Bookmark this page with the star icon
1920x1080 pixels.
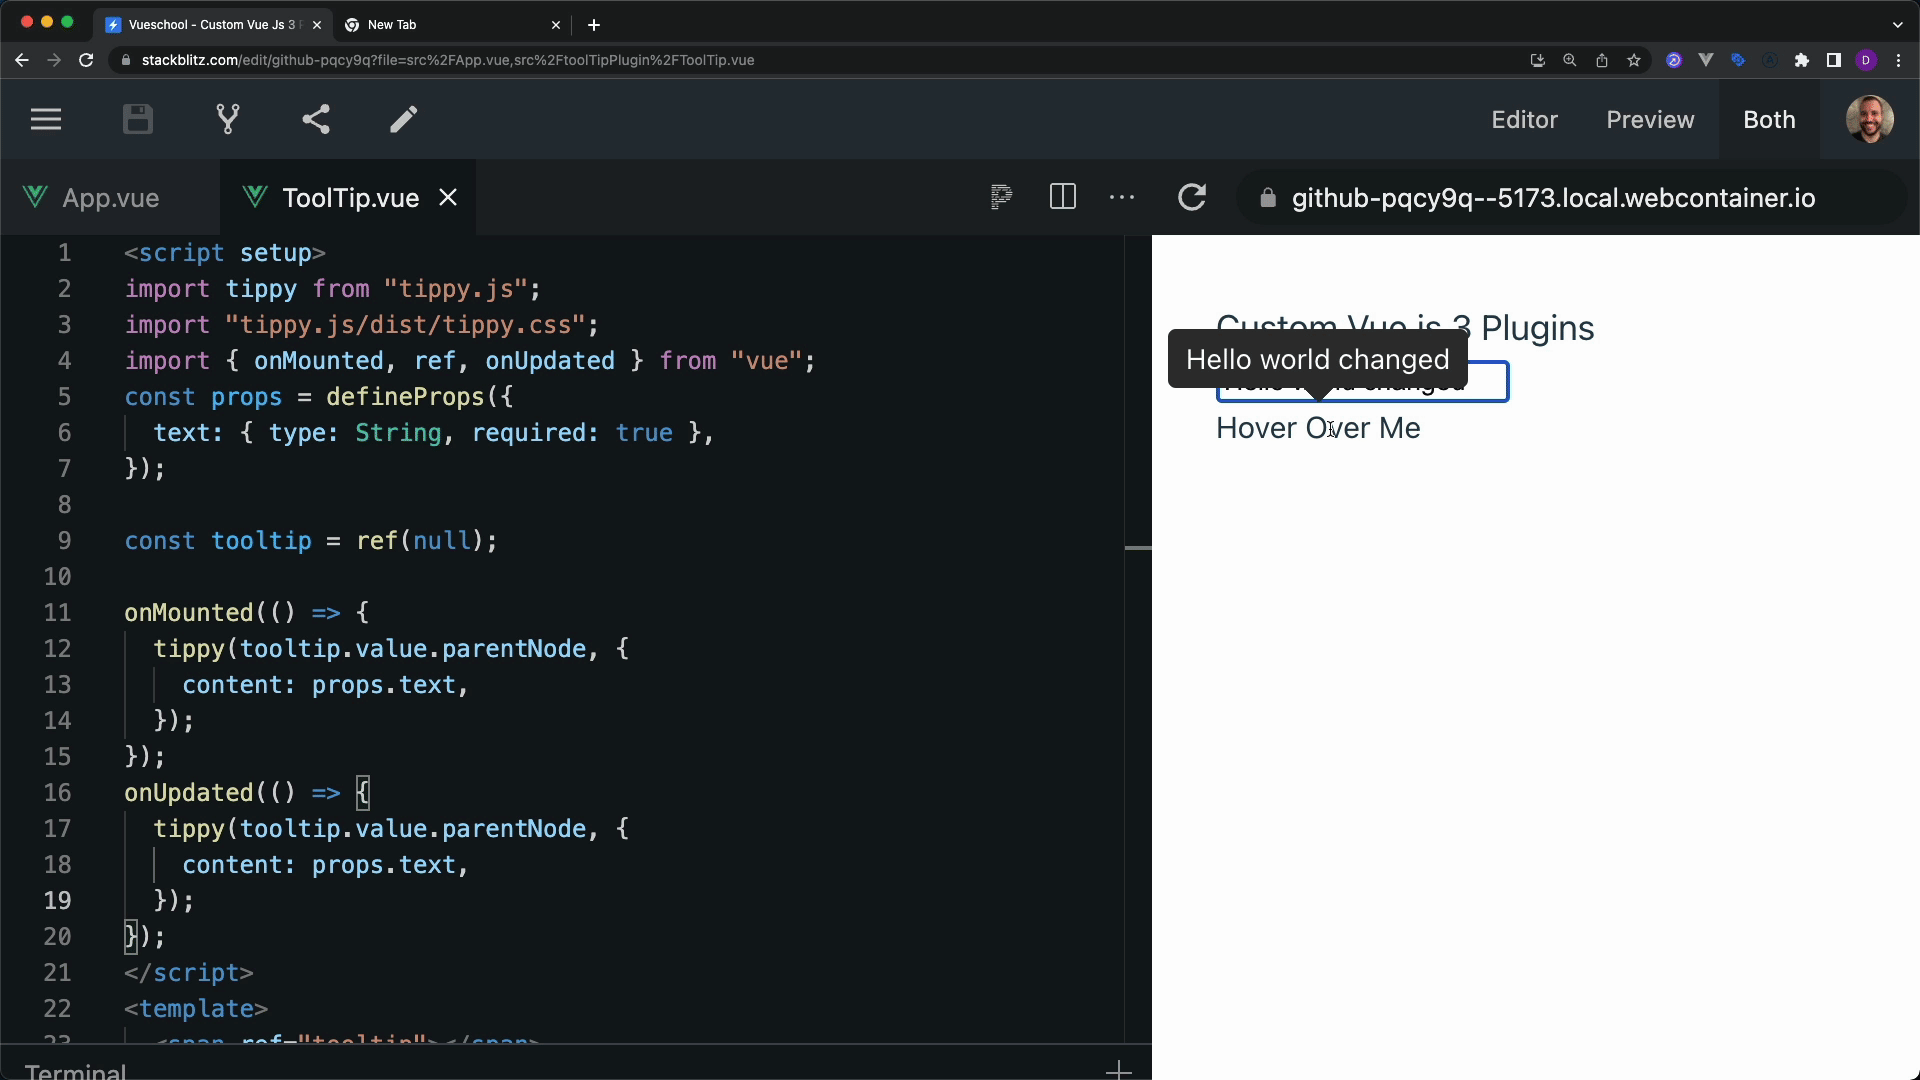click(1634, 60)
